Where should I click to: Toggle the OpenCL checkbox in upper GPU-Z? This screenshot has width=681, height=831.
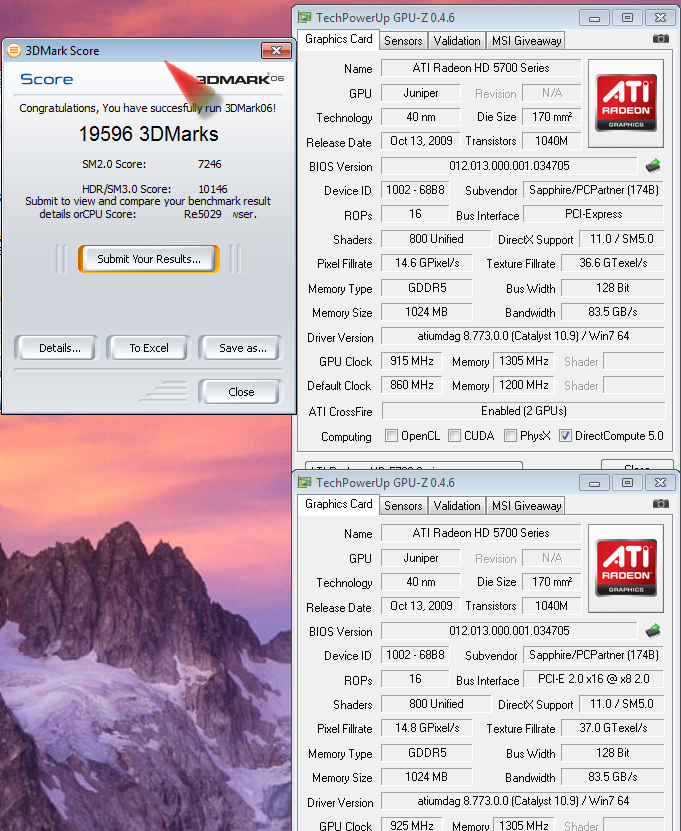(x=391, y=436)
